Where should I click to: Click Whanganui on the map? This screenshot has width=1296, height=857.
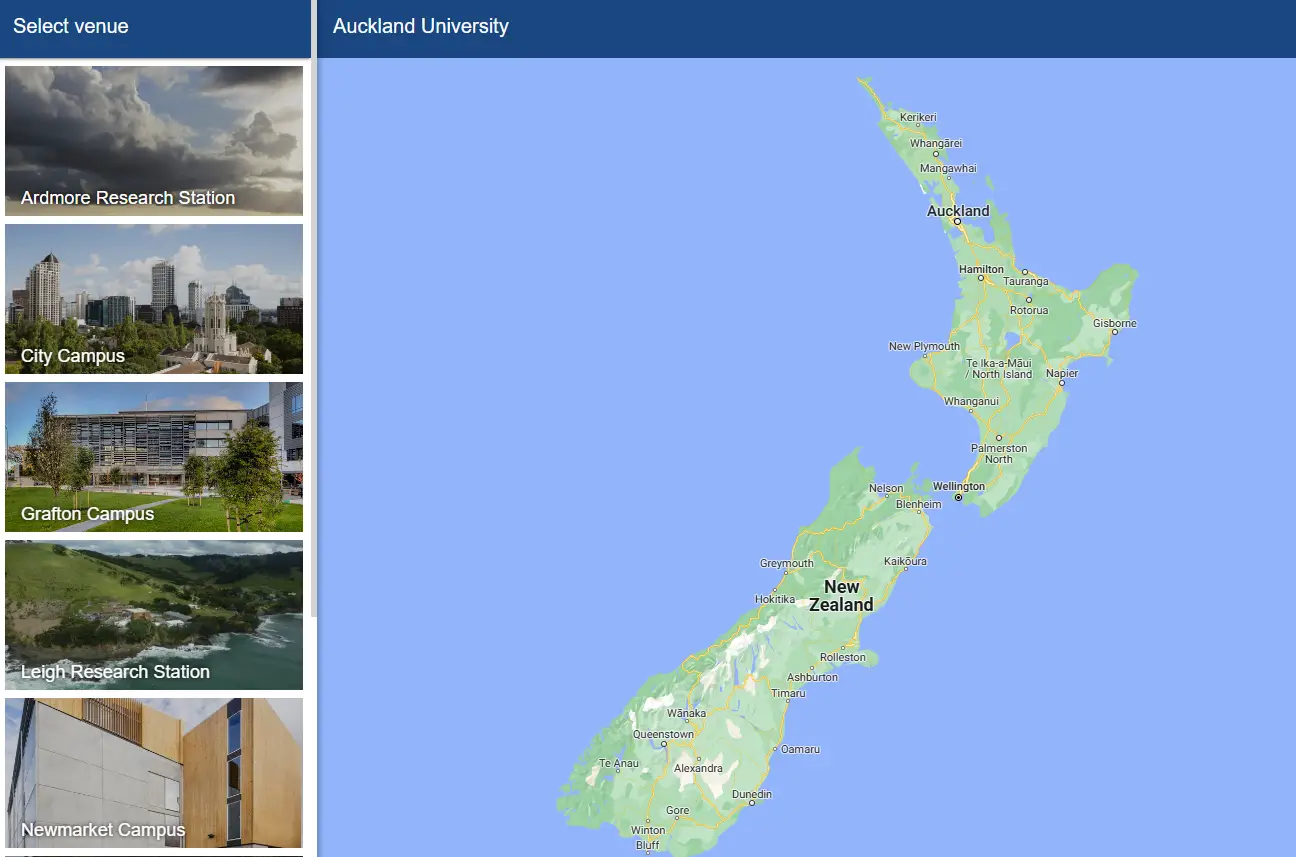point(972,402)
